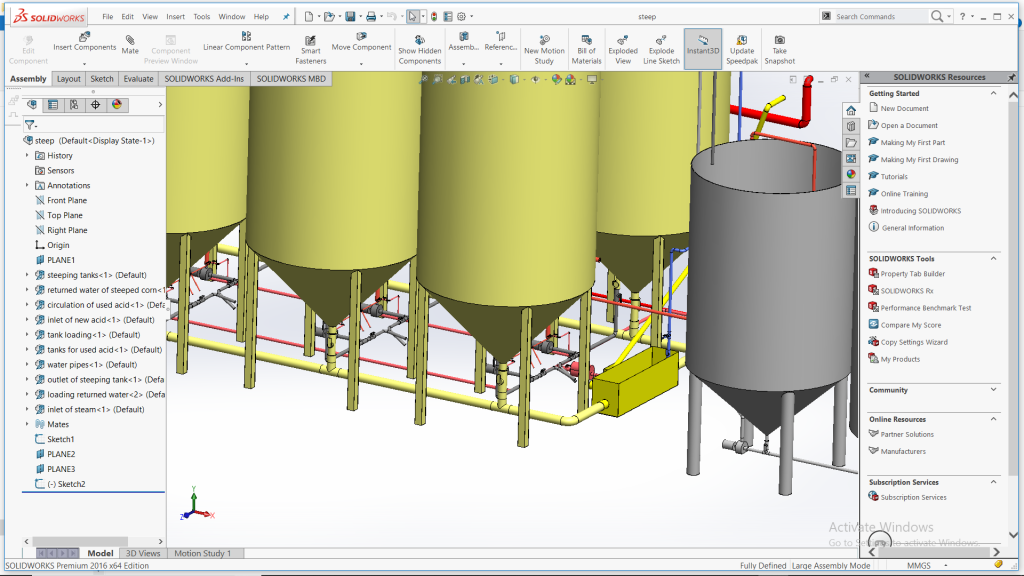Open Bill of Materials tool

(587, 41)
